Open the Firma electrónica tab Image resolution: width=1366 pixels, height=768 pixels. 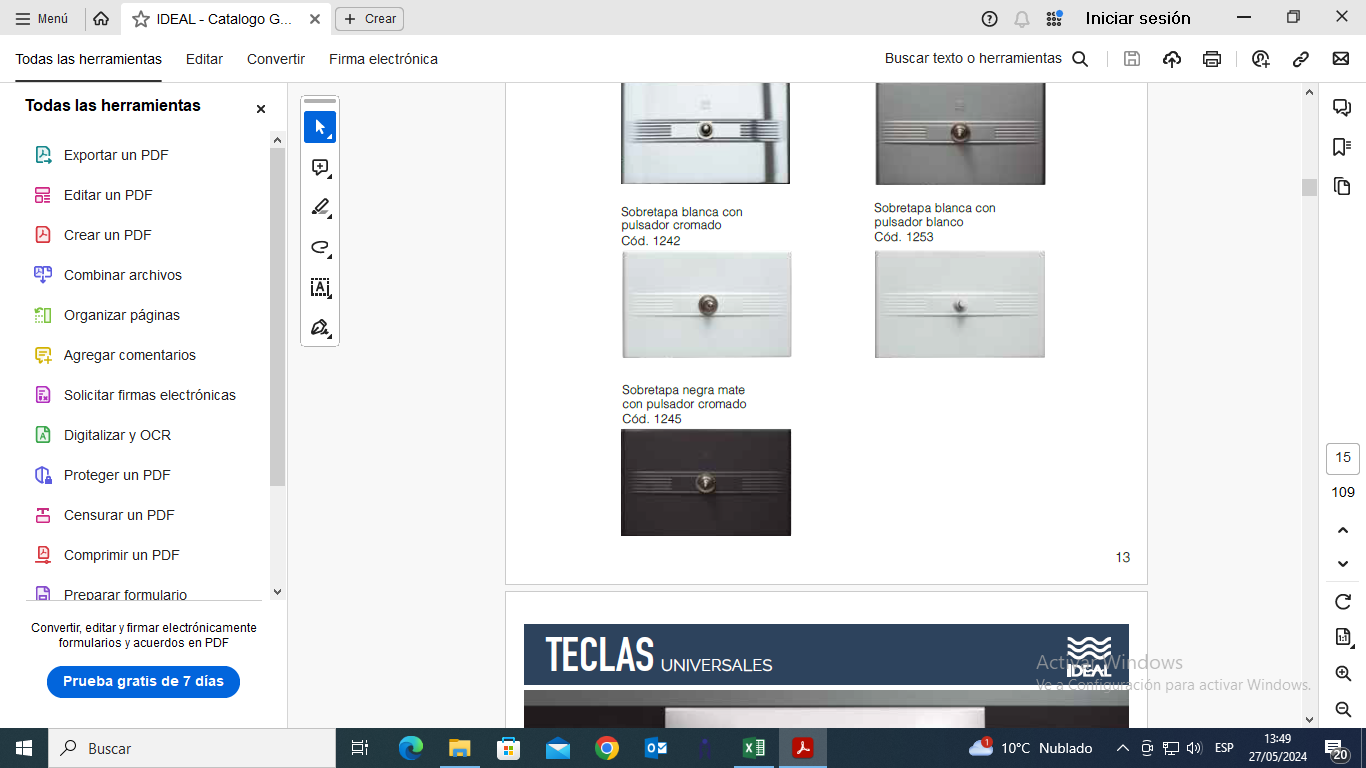383,59
